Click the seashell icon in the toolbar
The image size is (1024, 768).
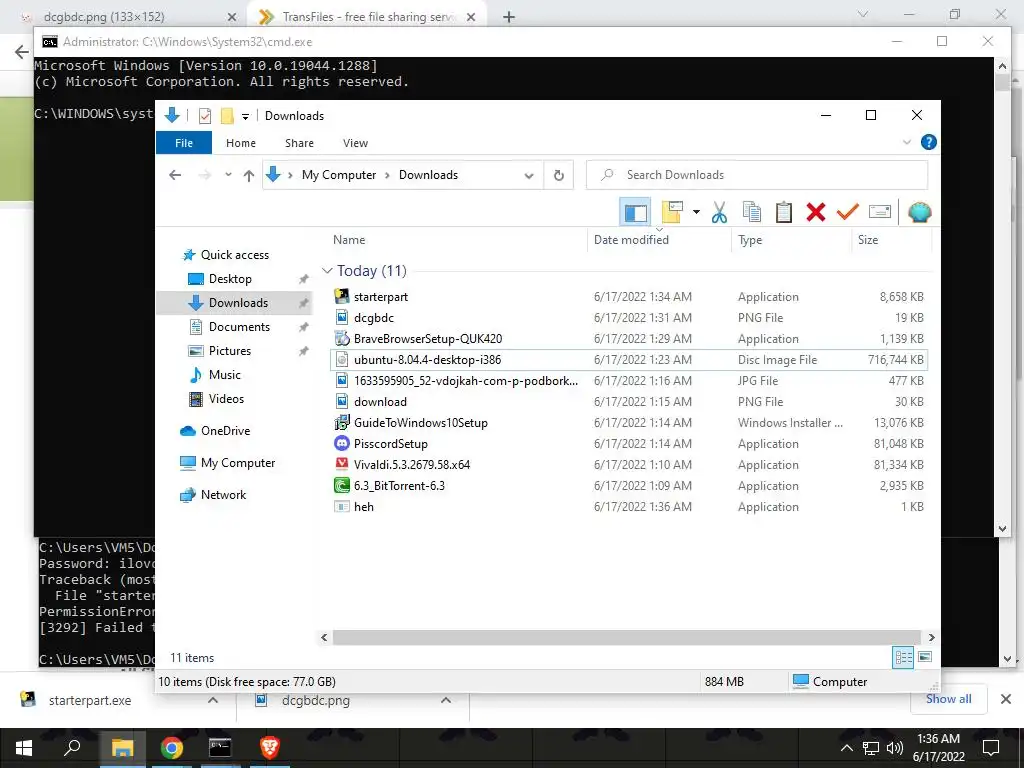coord(920,212)
